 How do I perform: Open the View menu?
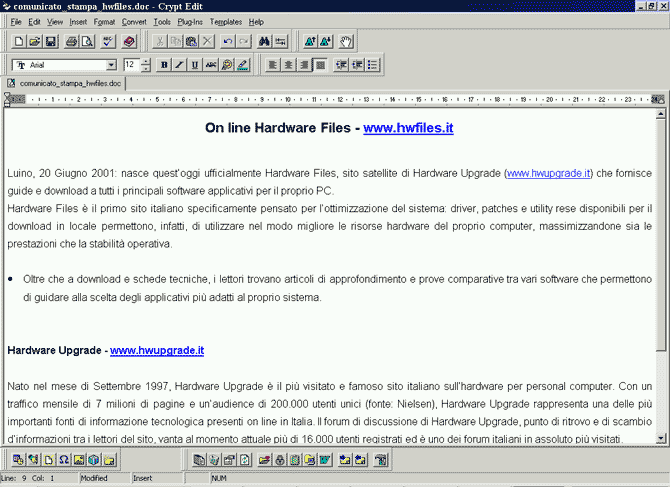coord(55,22)
